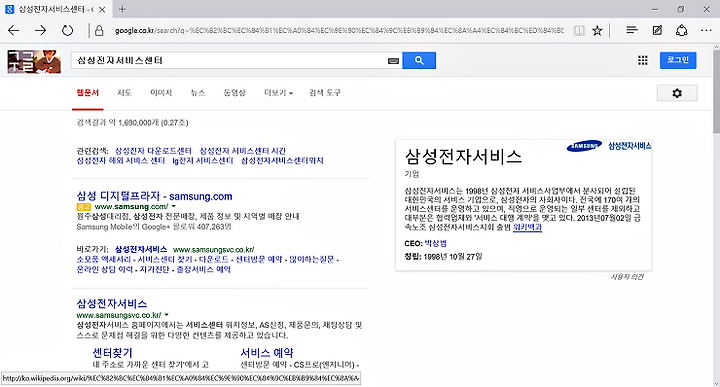The width and height of the screenshot is (720, 387).
Task: Open reading view book icon
Action: pos(579,31)
